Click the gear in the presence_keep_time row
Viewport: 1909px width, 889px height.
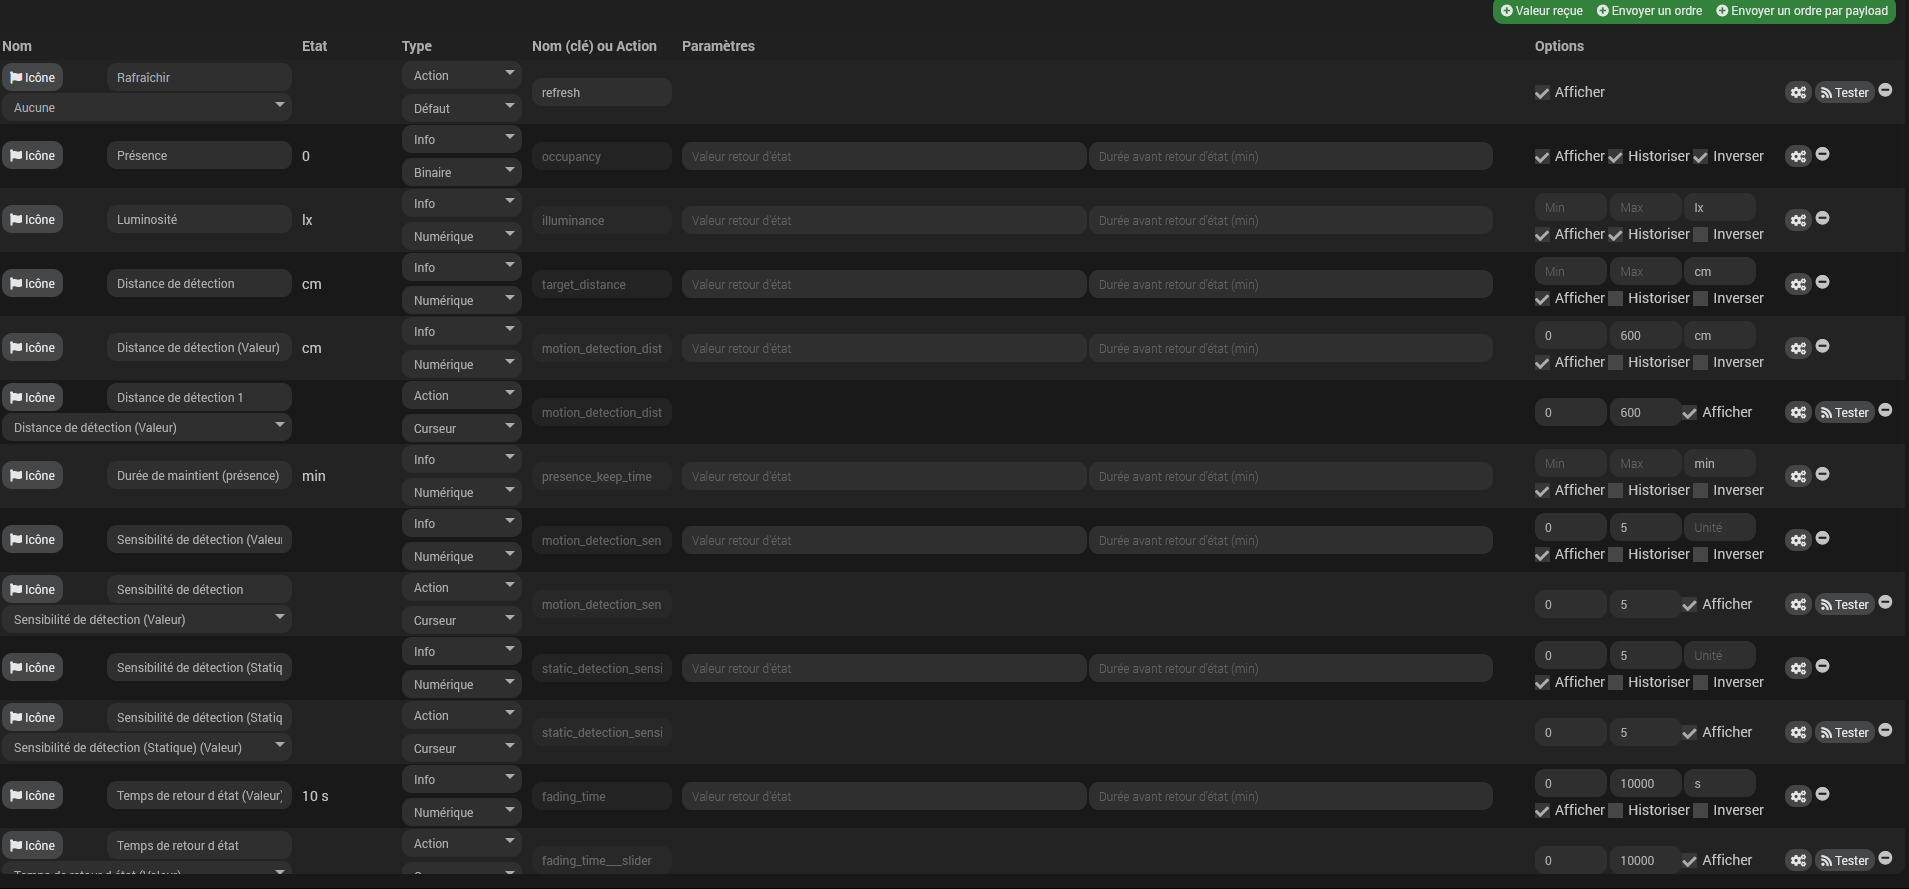pos(1798,476)
